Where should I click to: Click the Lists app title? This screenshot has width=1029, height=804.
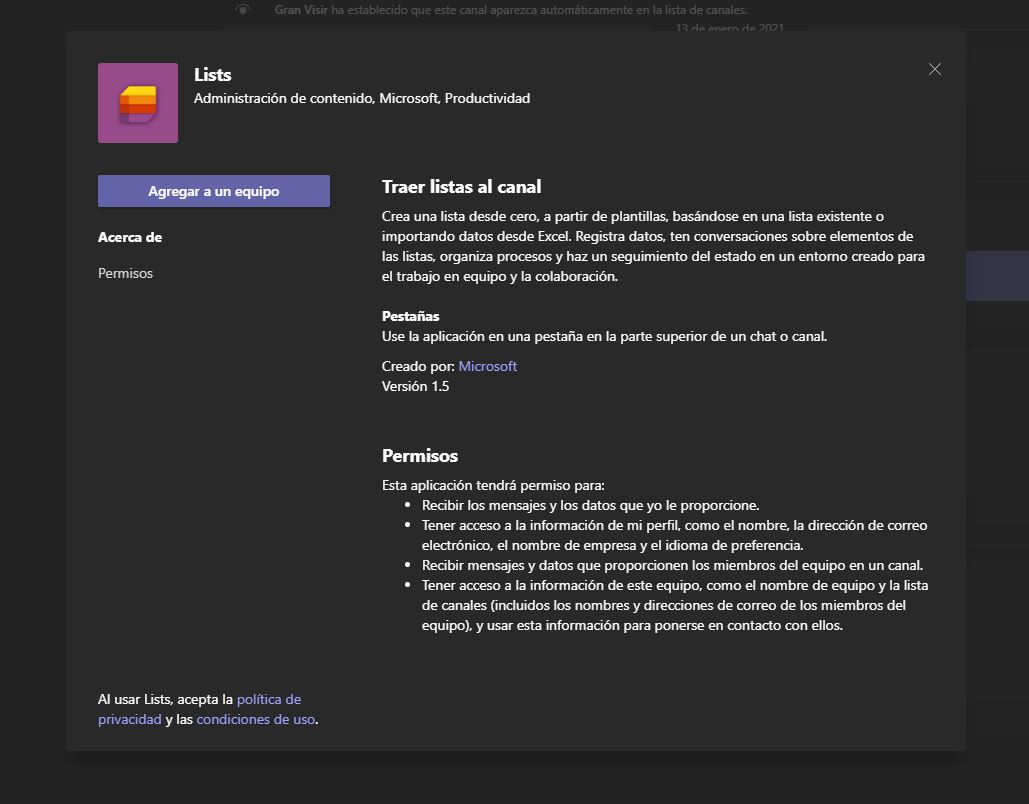[213, 75]
